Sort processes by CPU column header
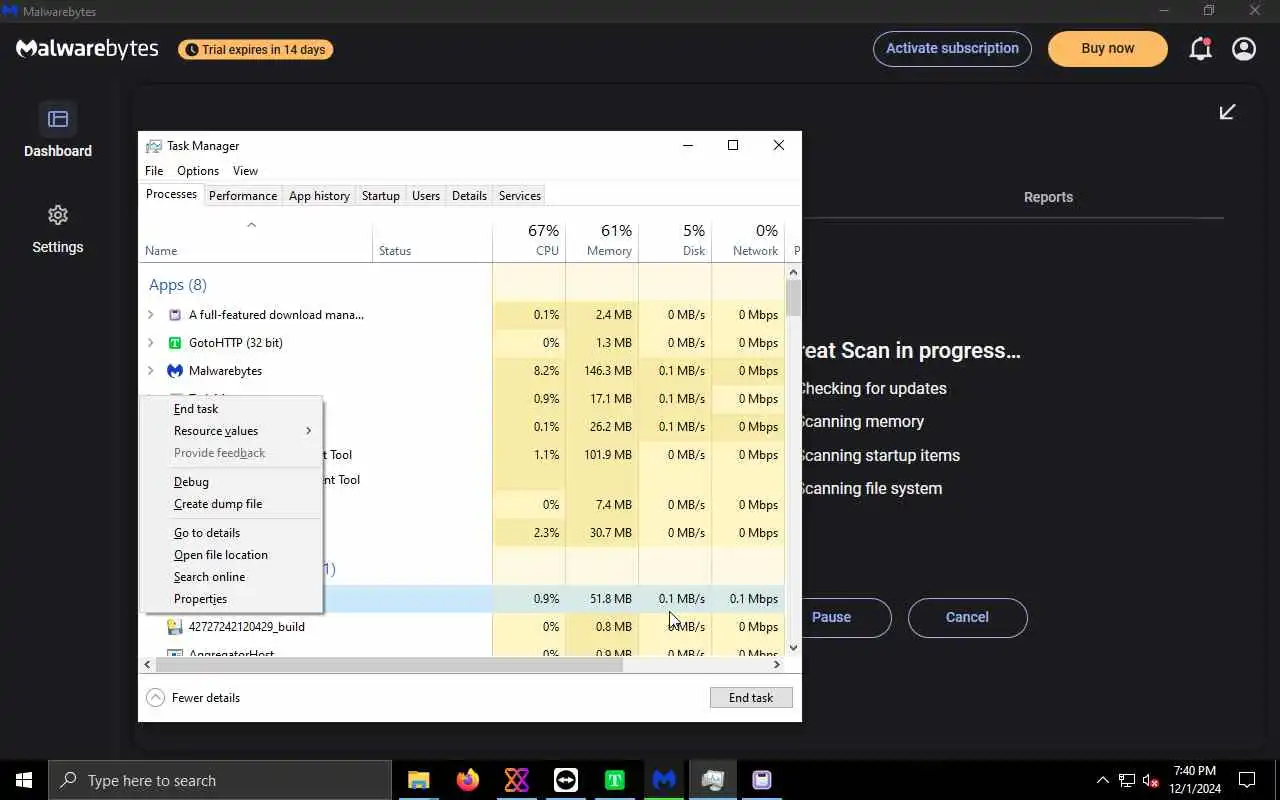 [529, 240]
